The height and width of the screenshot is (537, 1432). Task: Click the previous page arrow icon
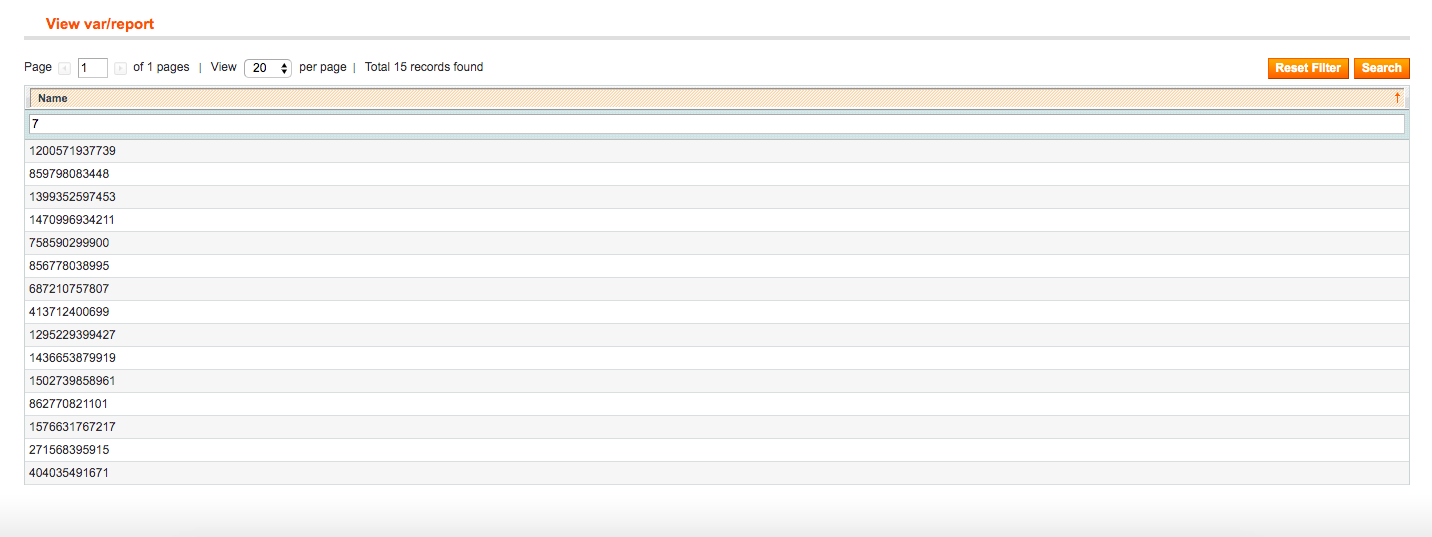point(65,68)
